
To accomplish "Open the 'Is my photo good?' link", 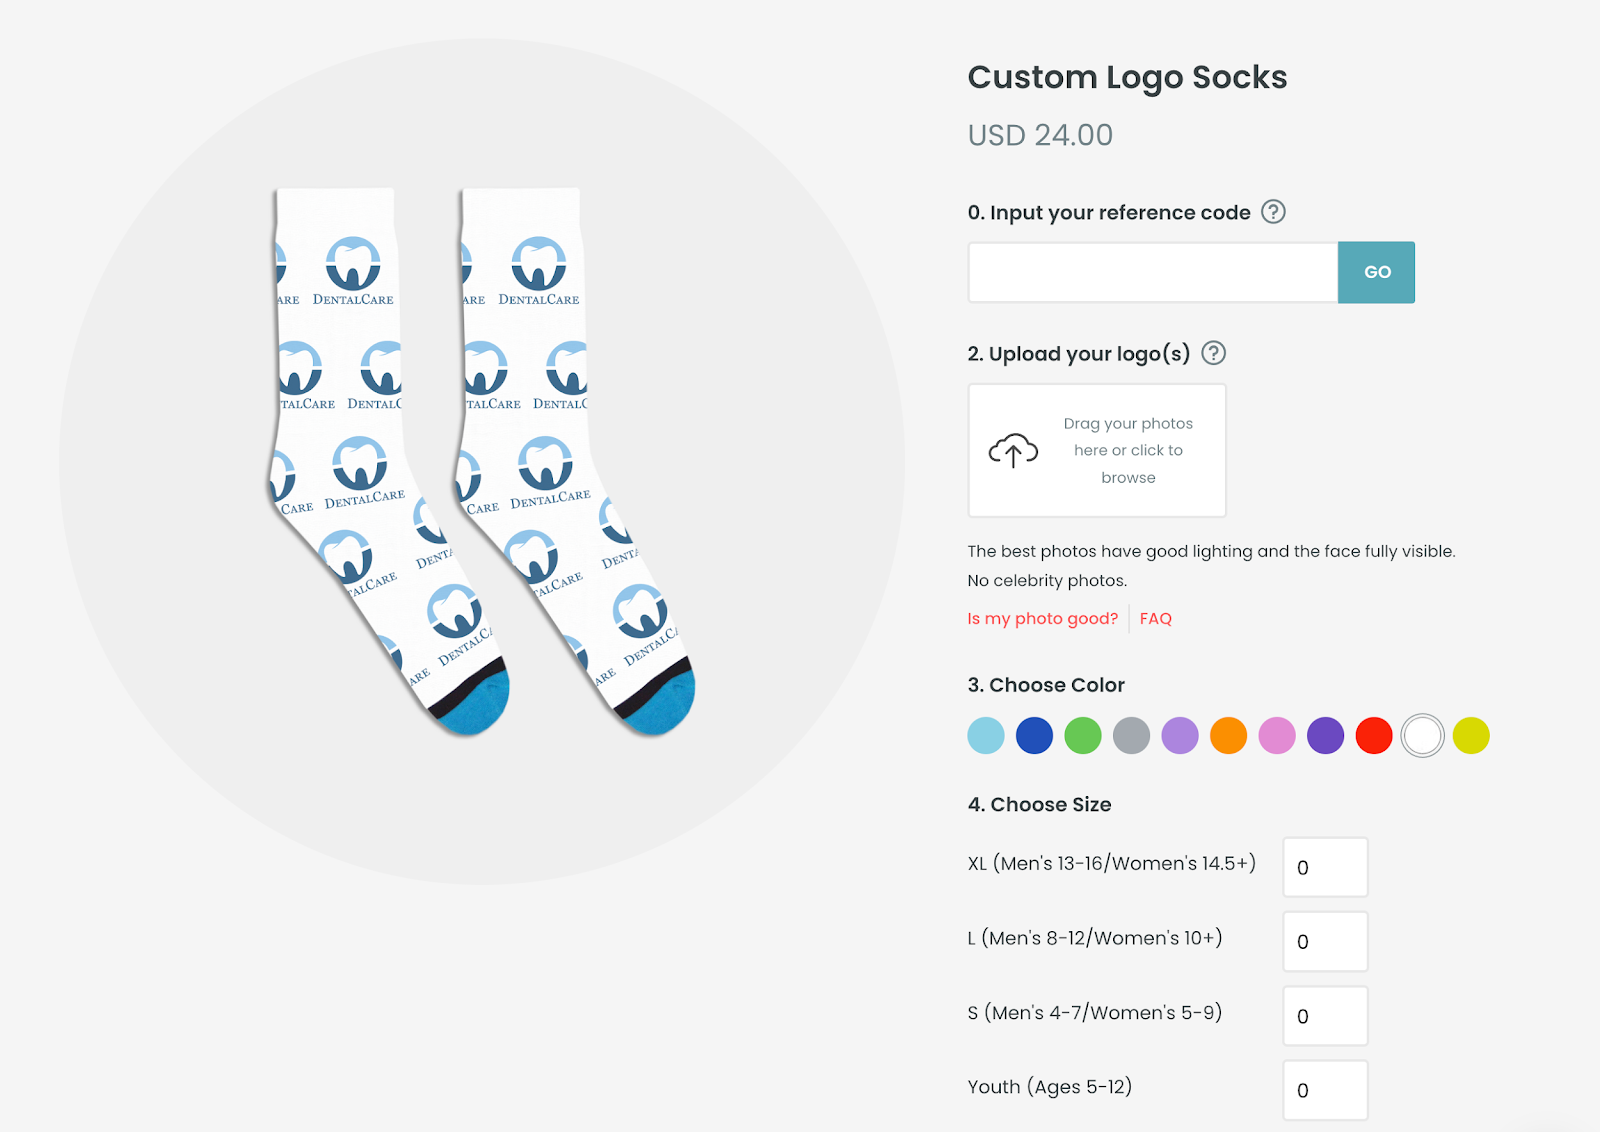I will click(1042, 618).
